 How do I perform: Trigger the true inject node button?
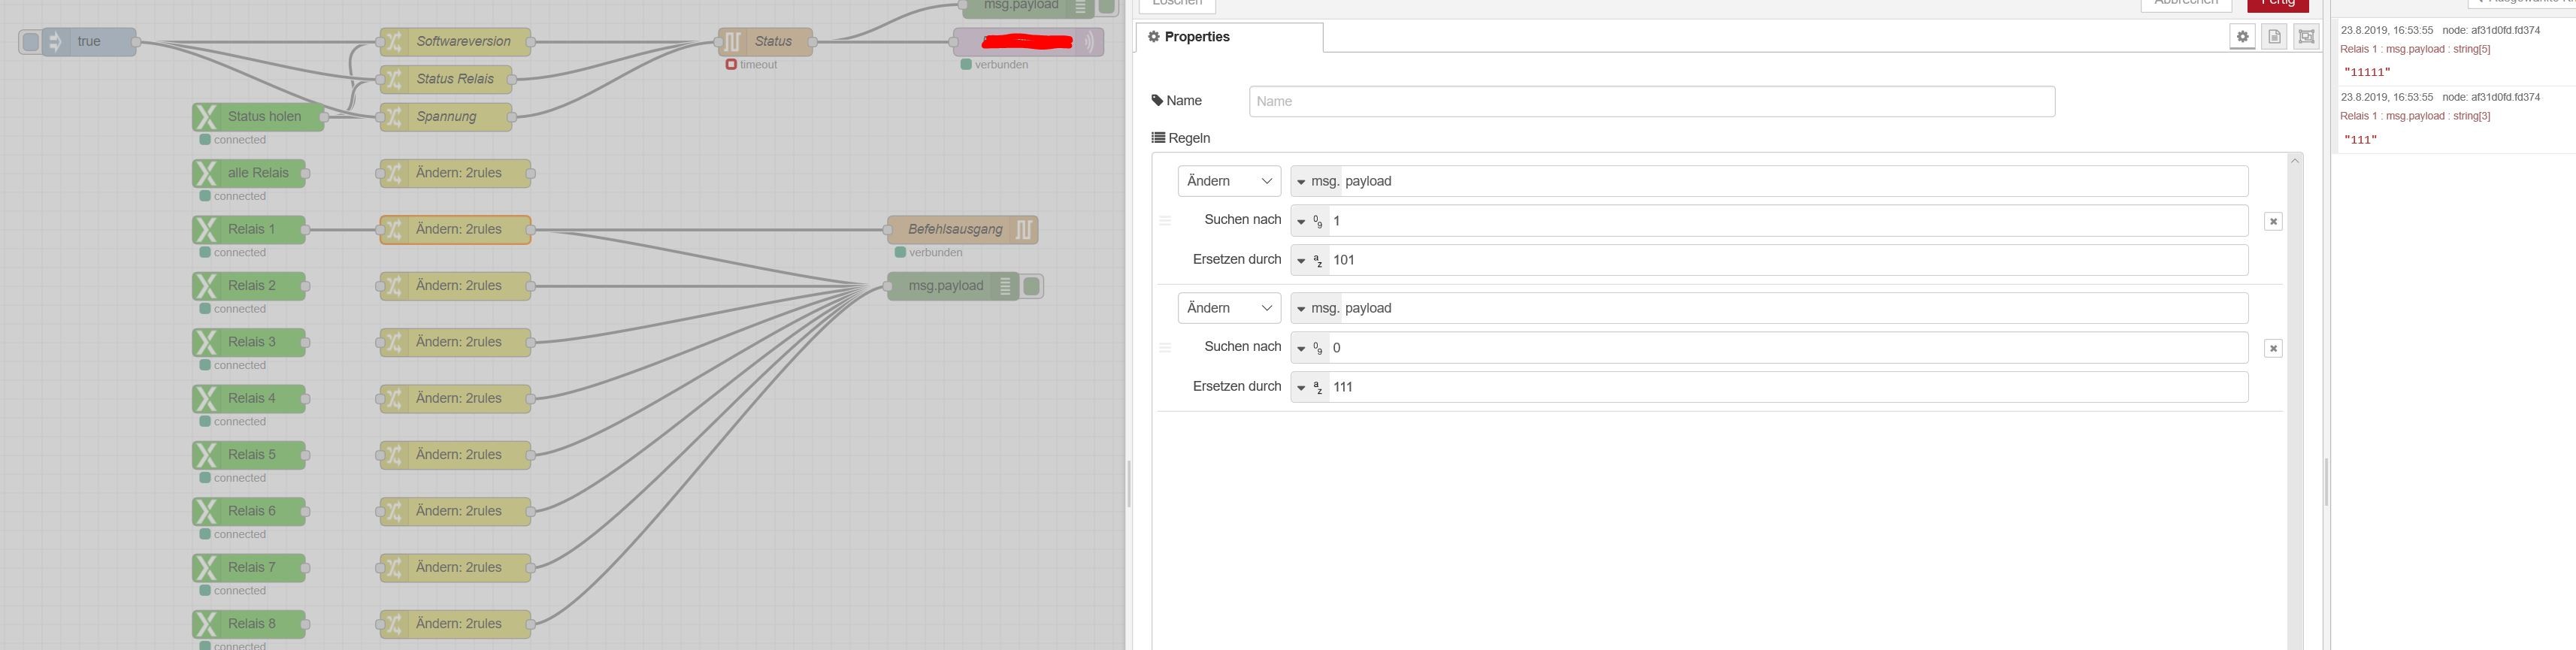pos(31,42)
